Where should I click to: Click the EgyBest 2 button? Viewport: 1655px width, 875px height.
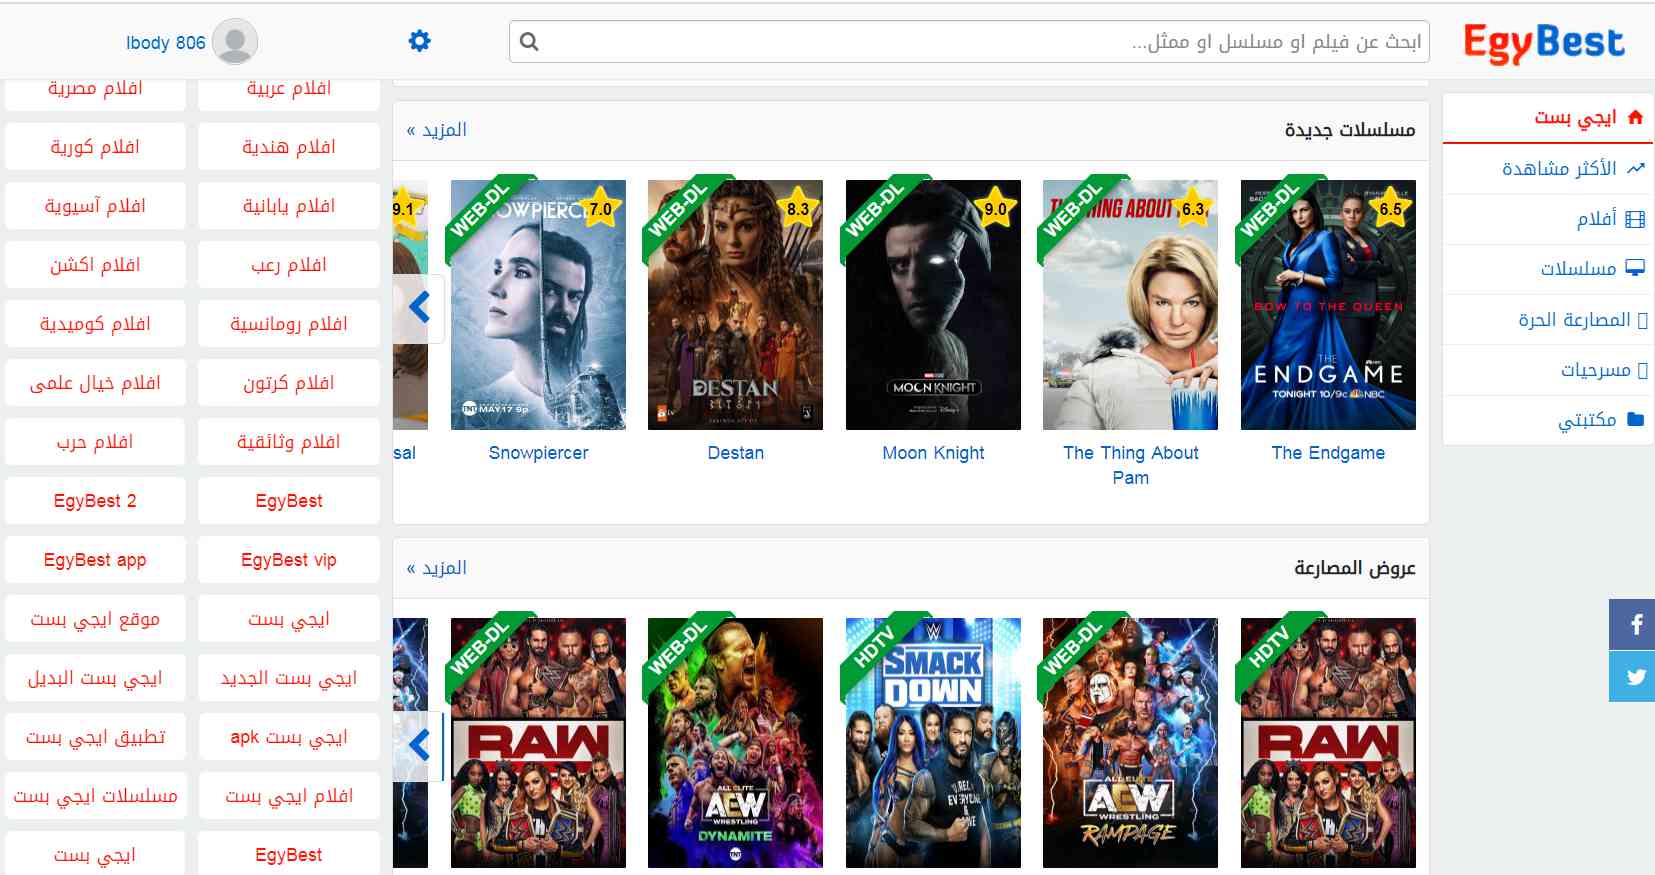click(95, 501)
